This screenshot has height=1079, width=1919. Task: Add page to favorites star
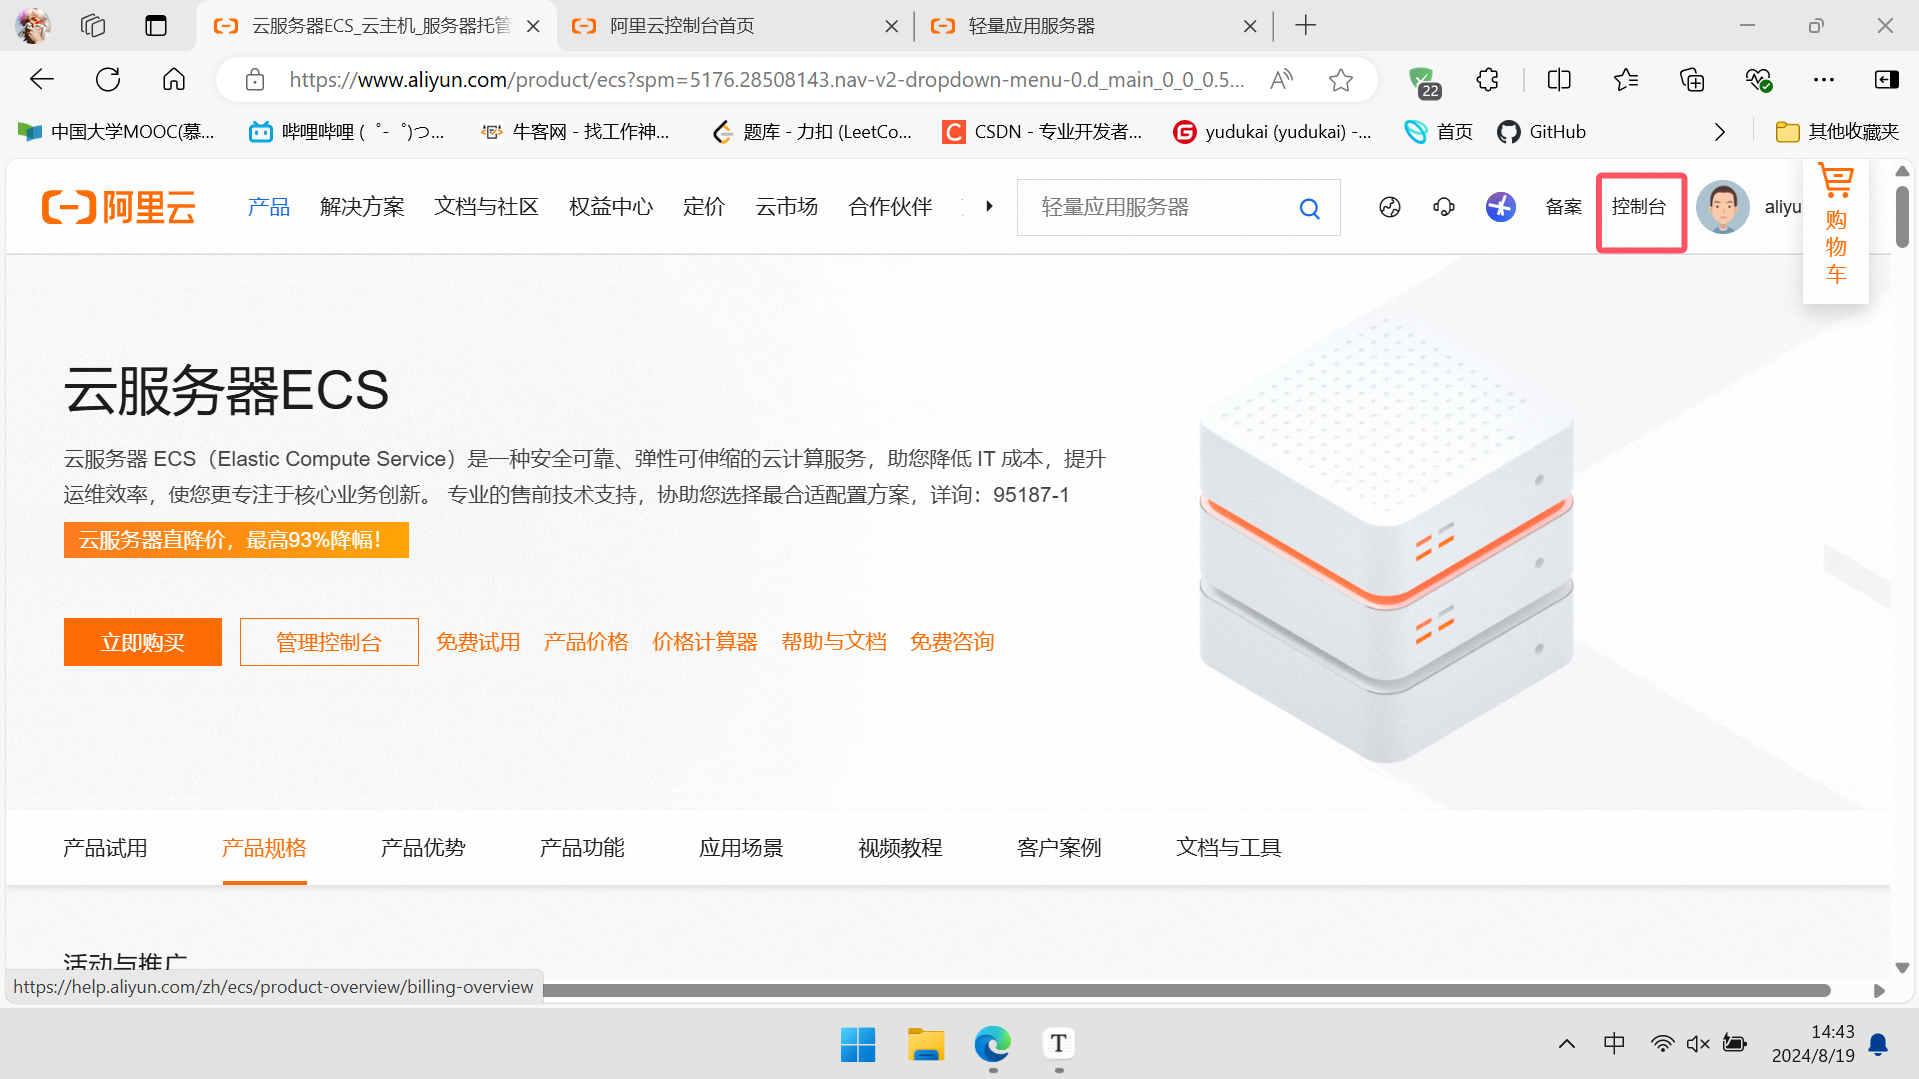pyautogui.click(x=1341, y=80)
